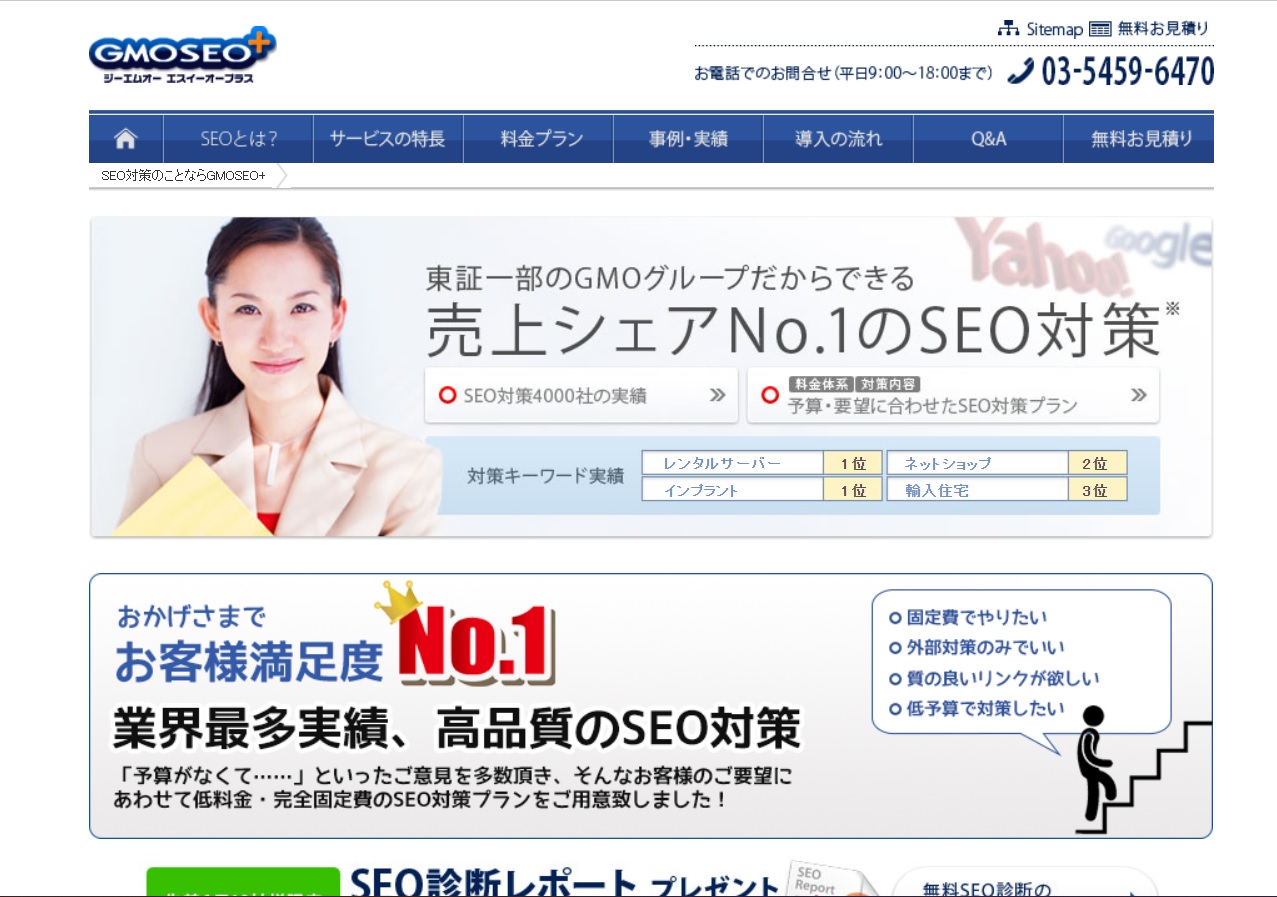Screen dimensions: 1277x897
Task: Click the 無料お見積り calculator icon in header
Action: [1100, 29]
